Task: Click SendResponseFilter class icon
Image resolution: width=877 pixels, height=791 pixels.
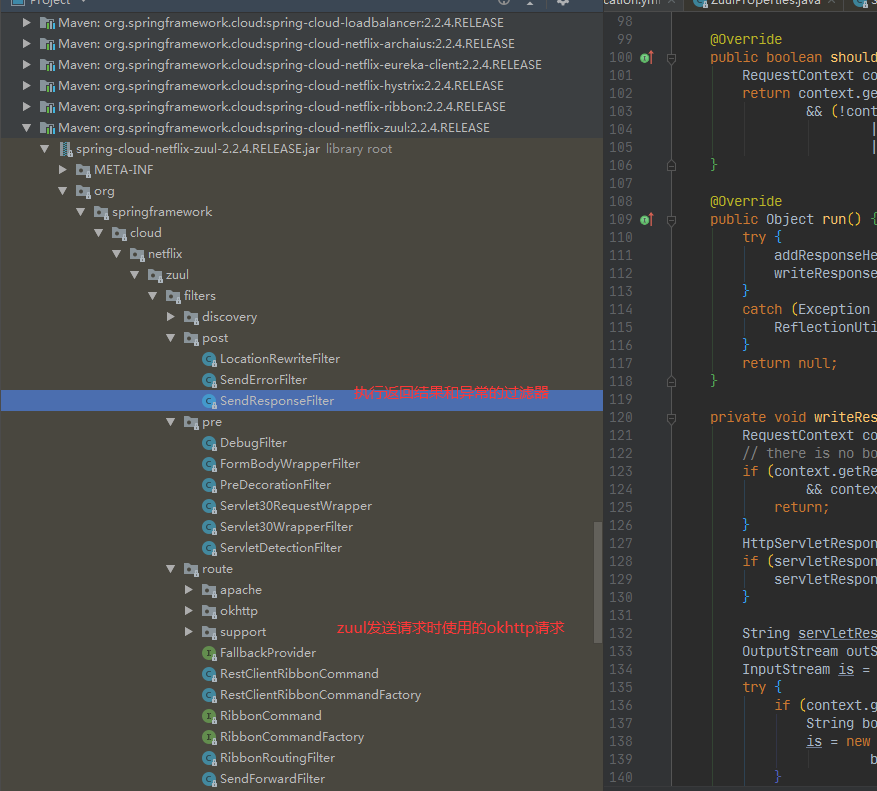Action: tap(209, 401)
